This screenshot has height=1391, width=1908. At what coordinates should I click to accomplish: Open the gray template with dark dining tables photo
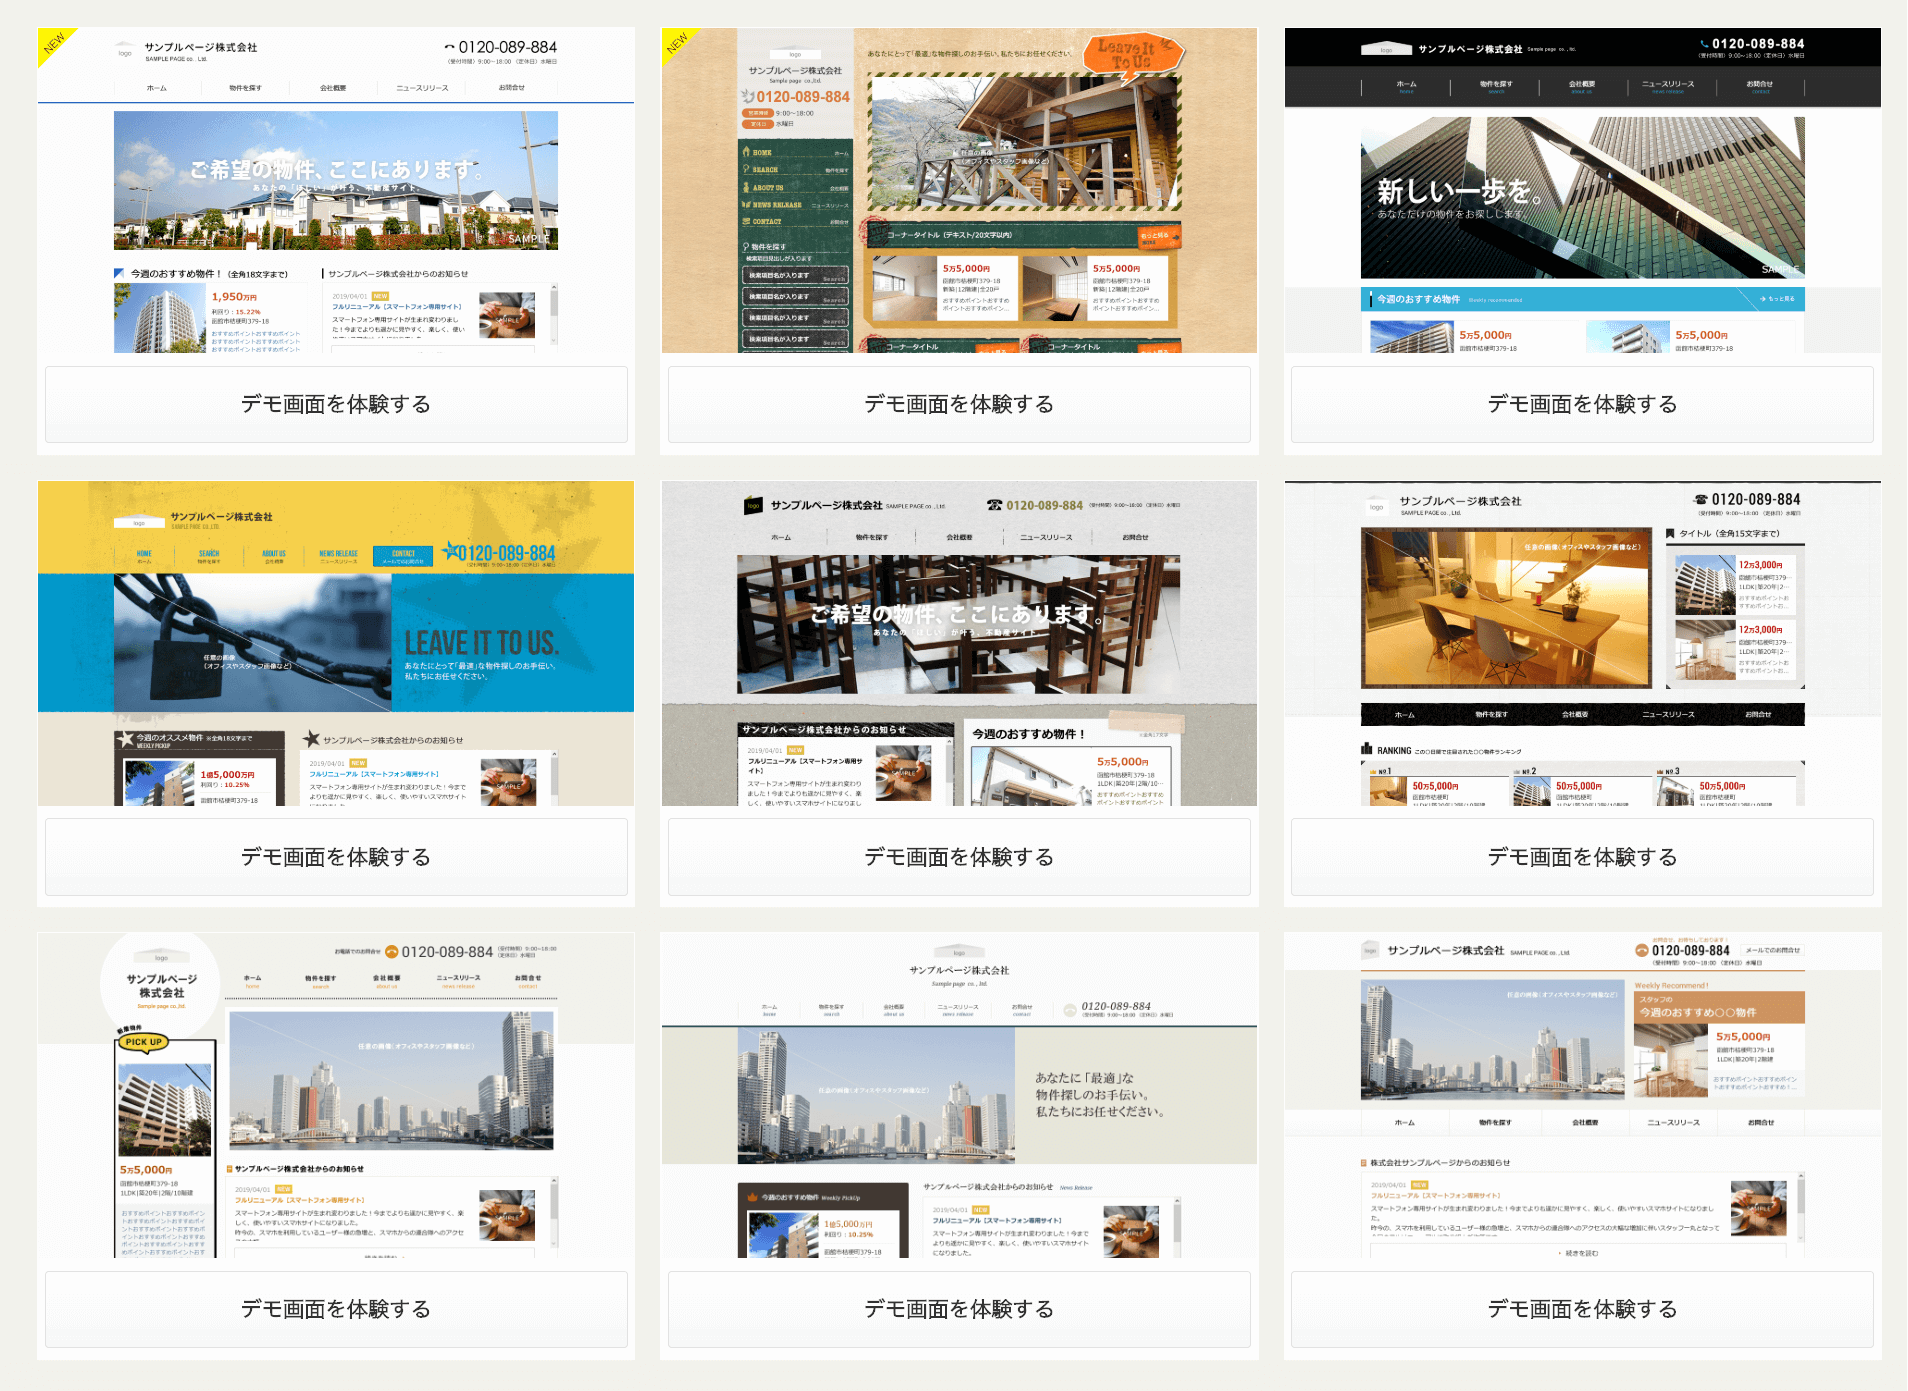[959, 857]
